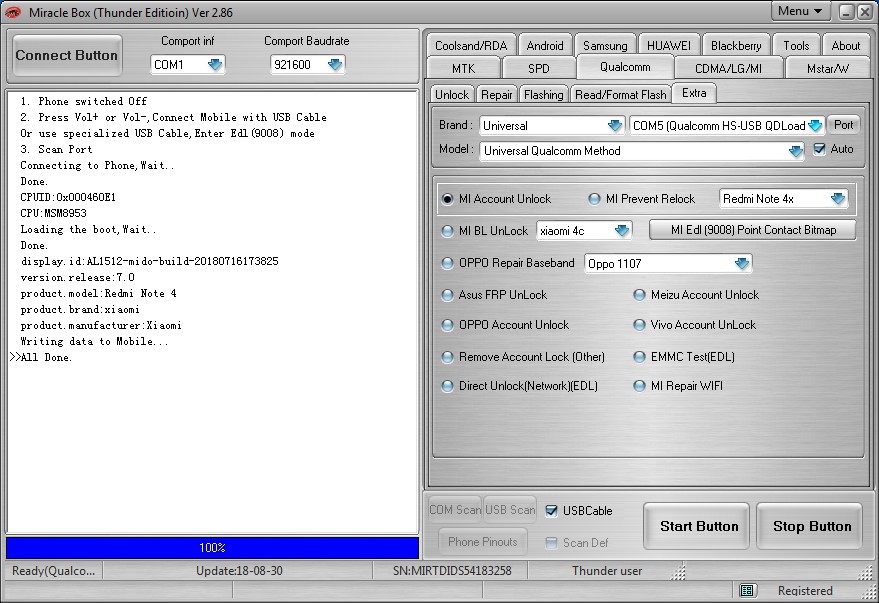Click the Phone Pinouts button
Screen dimensions: 879x603
(x=483, y=542)
